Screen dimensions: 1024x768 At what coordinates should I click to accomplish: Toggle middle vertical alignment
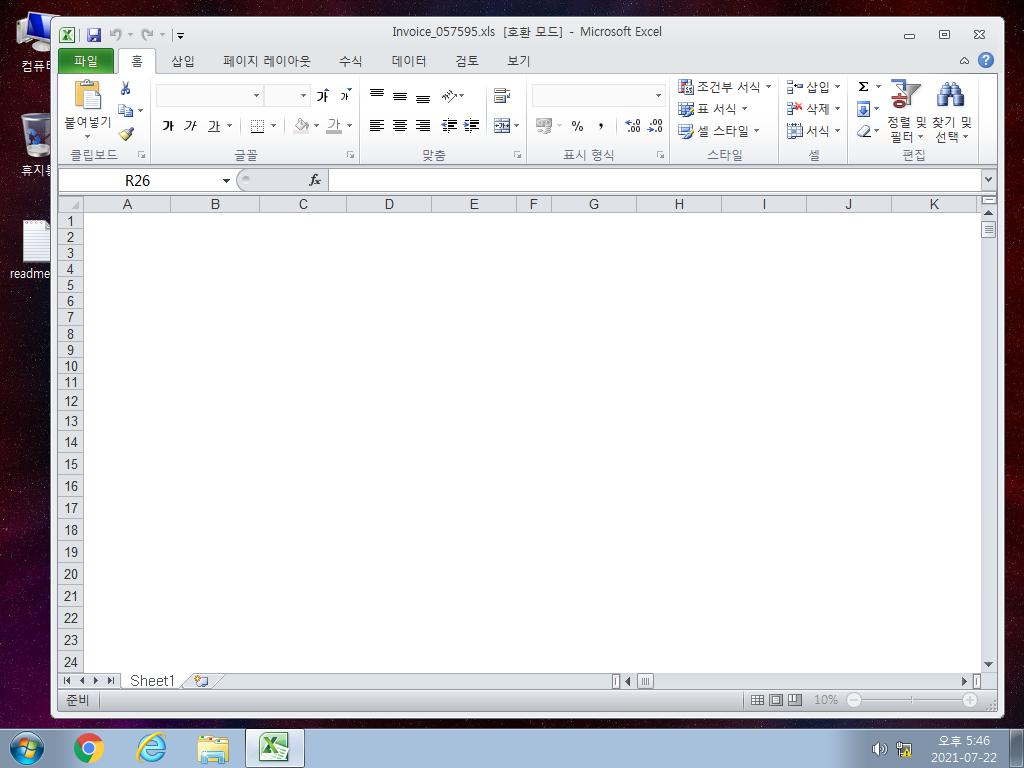[400, 95]
